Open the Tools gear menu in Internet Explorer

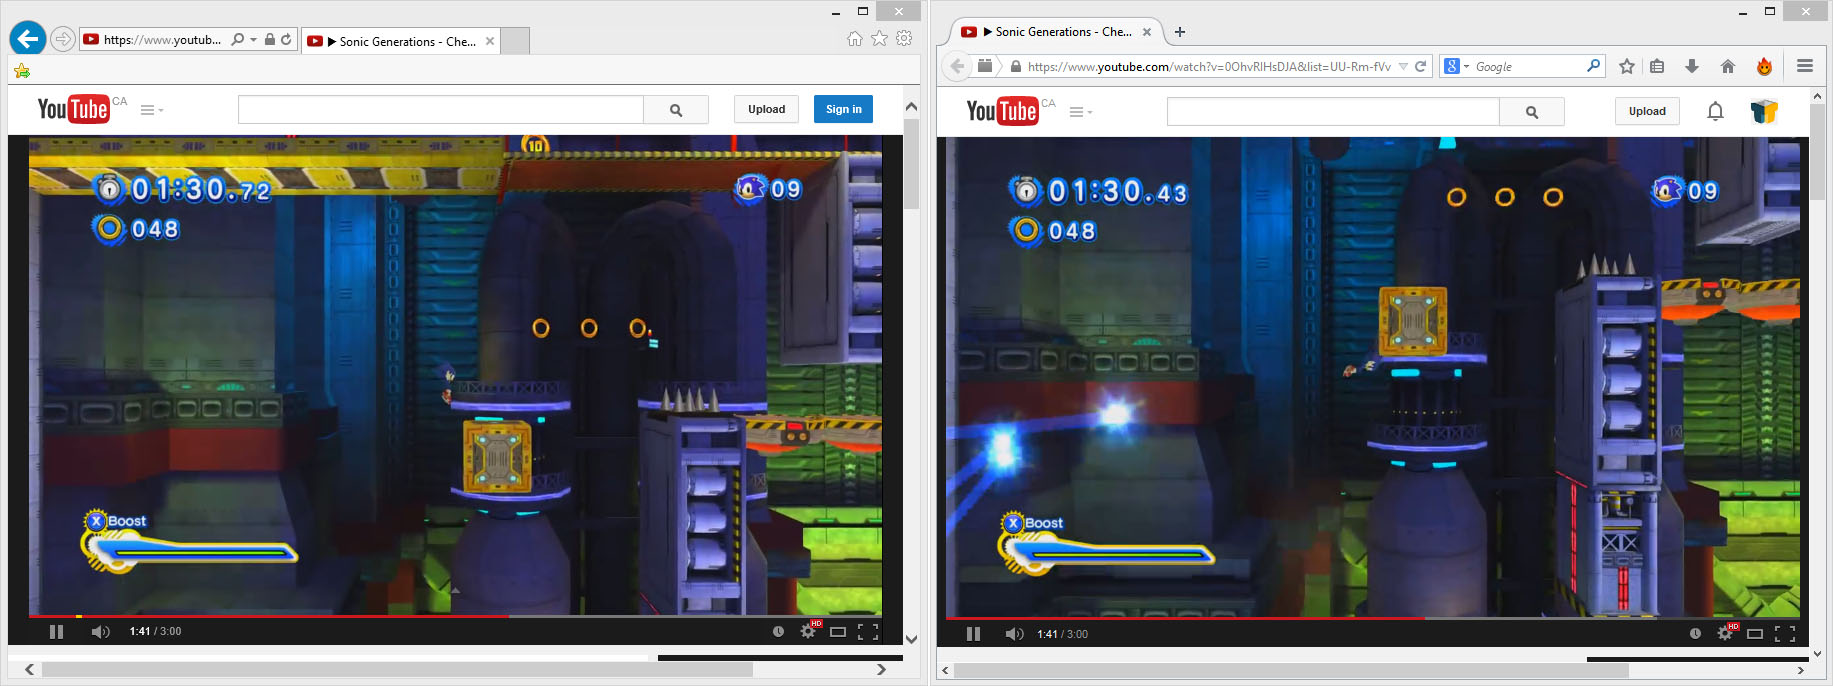click(904, 39)
